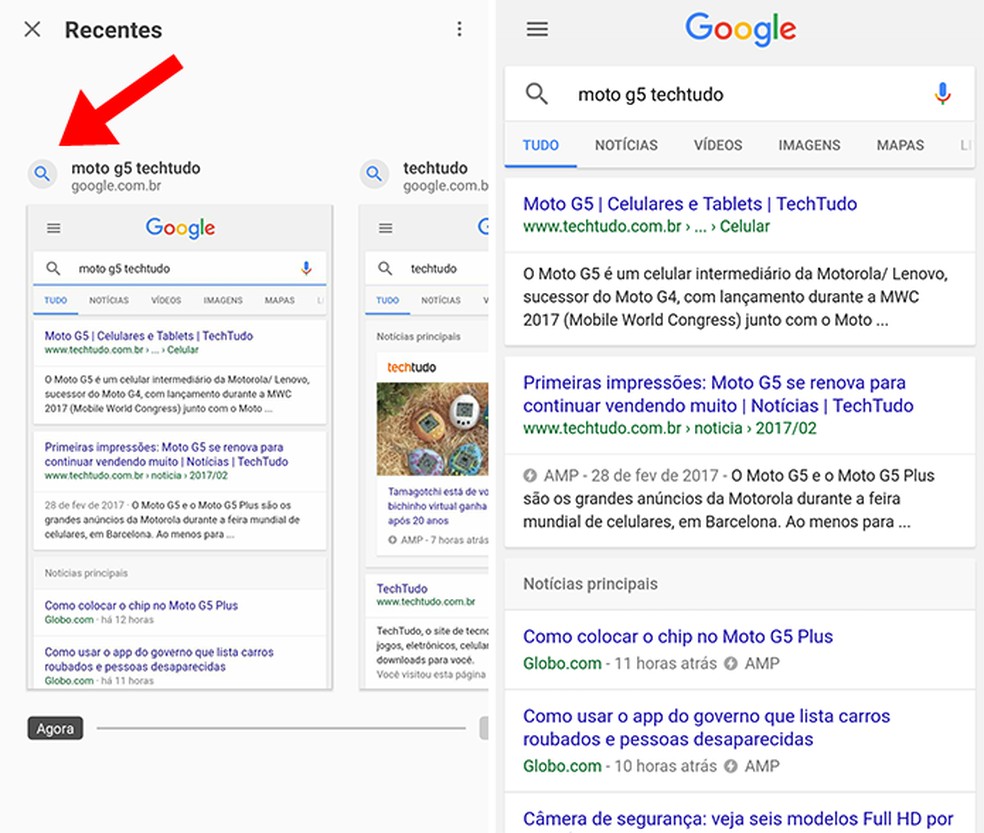This screenshot has height=833, width=984.
Task: Open "Como usar o app do governo" article on results page
Action: 707,728
